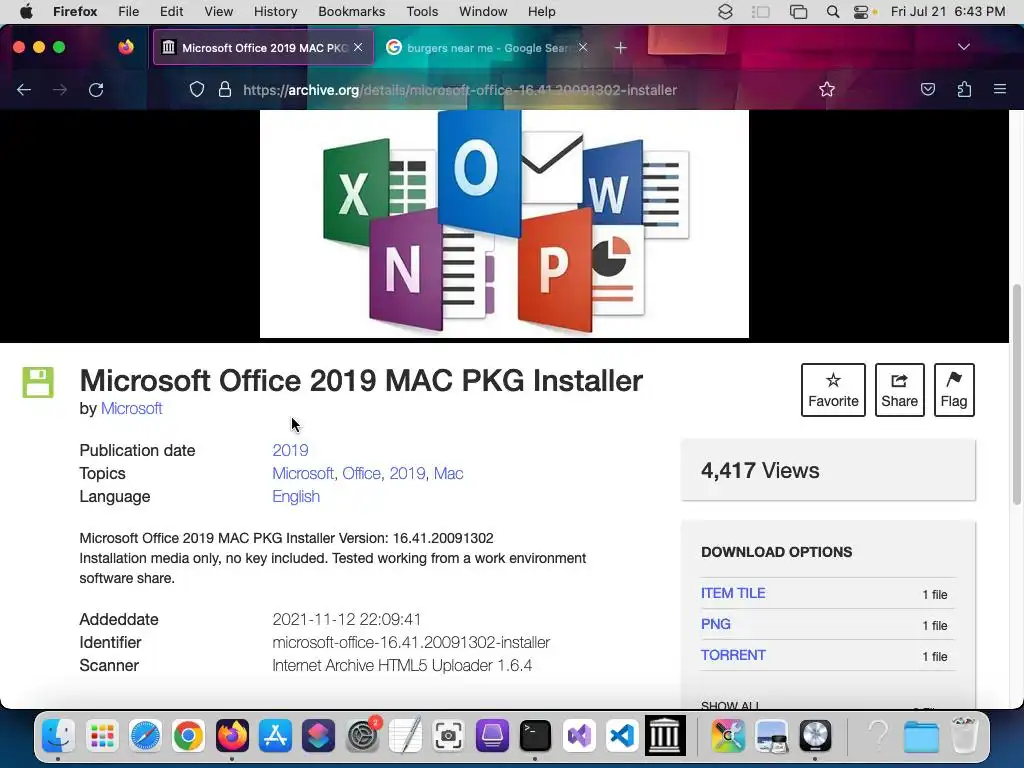Open the Edit menu
The height and width of the screenshot is (768, 1024).
tap(171, 11)
